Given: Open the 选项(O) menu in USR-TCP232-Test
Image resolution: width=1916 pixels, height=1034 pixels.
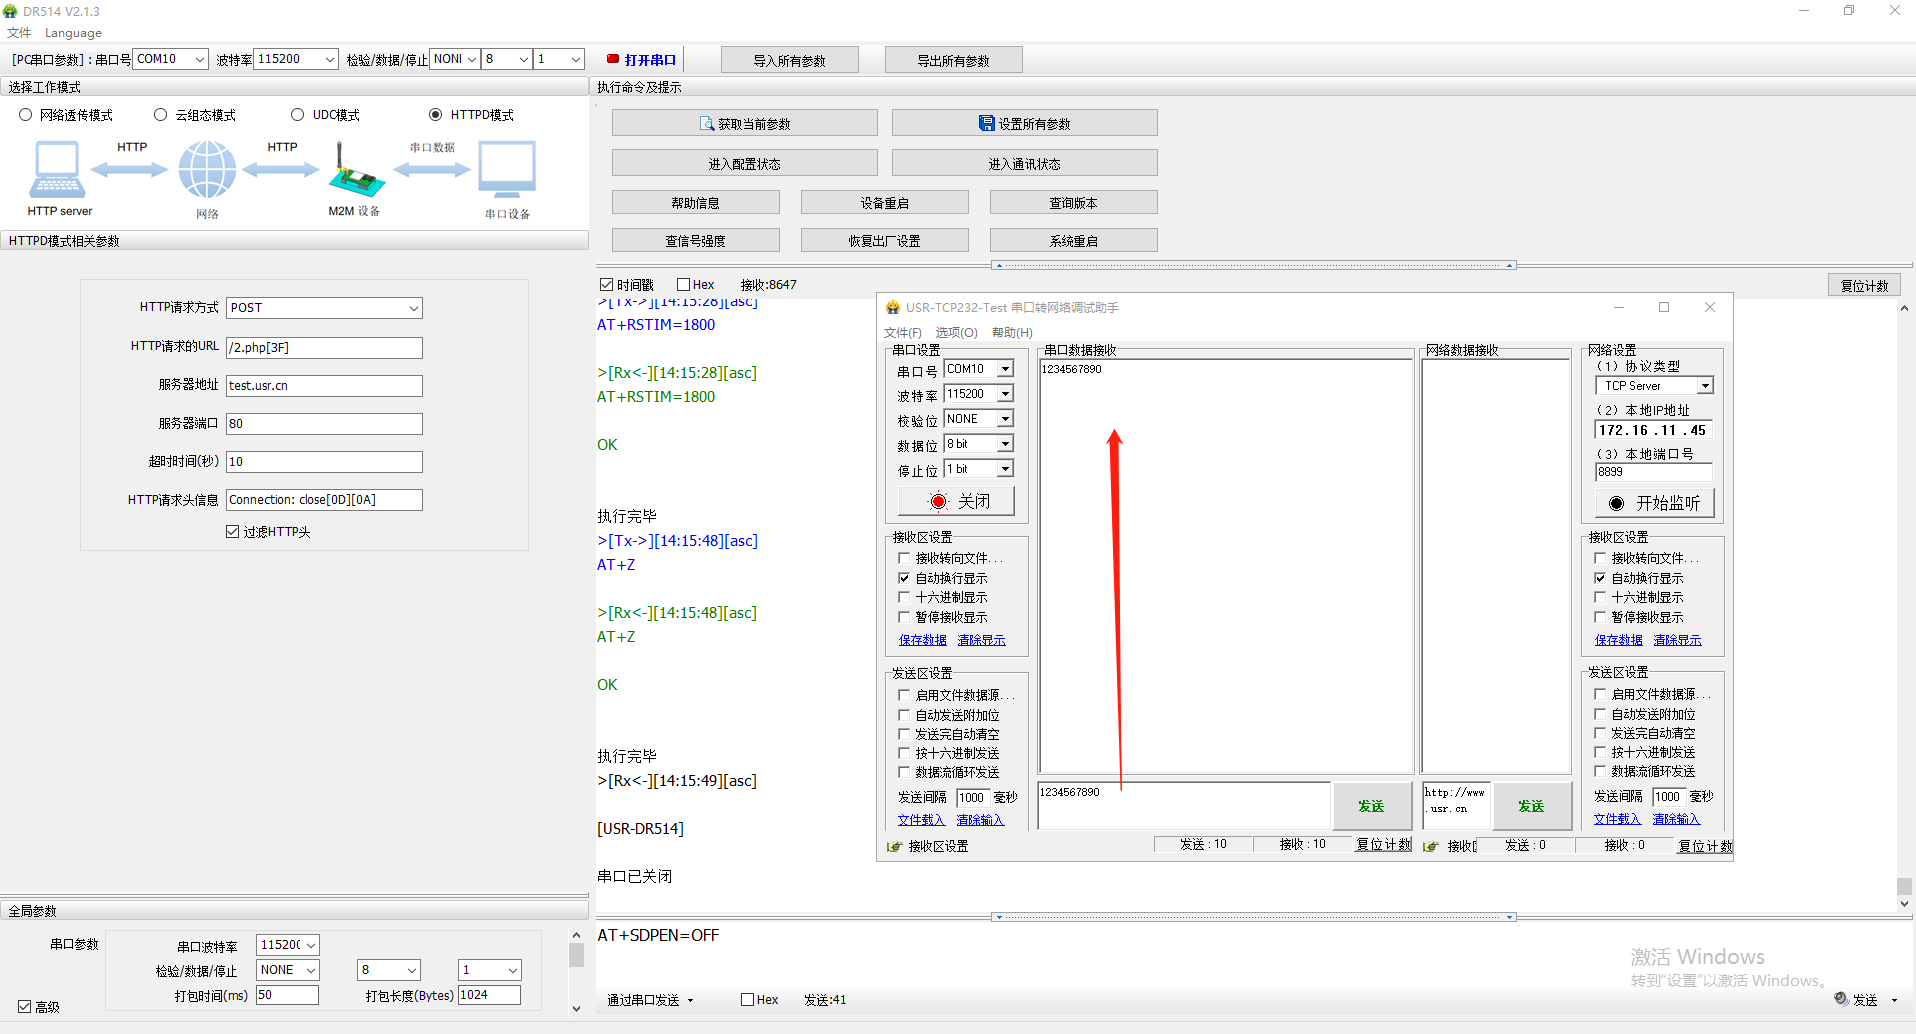Looking at the screenshot, I should [956, 333].
